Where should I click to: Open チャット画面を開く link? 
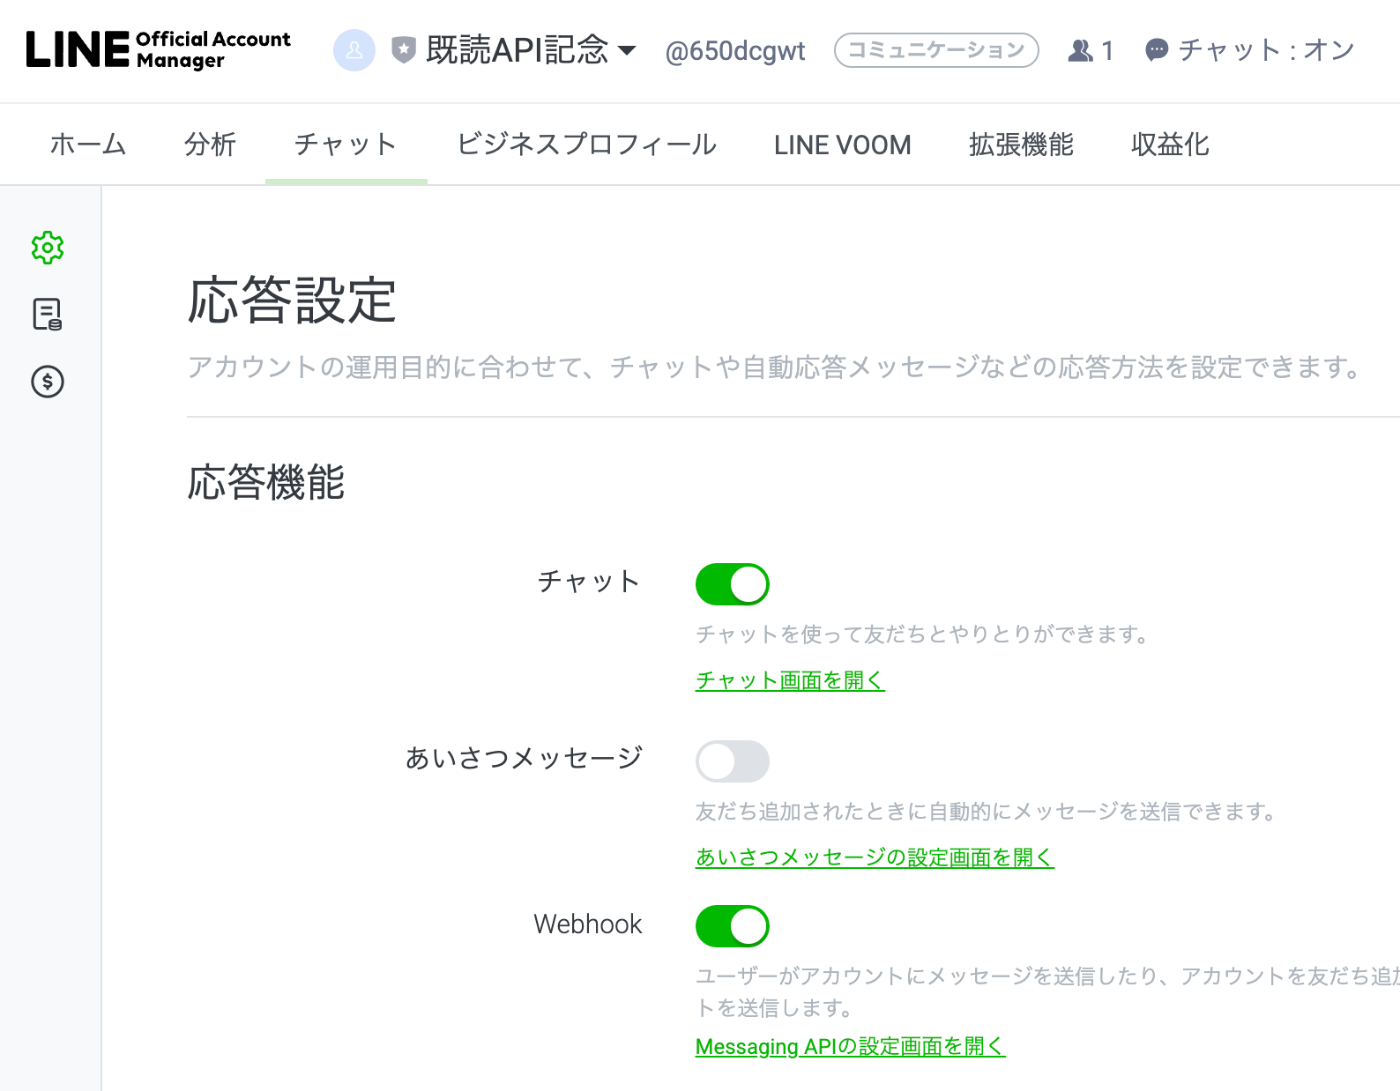pyautogui.click(x=789, y=680)
